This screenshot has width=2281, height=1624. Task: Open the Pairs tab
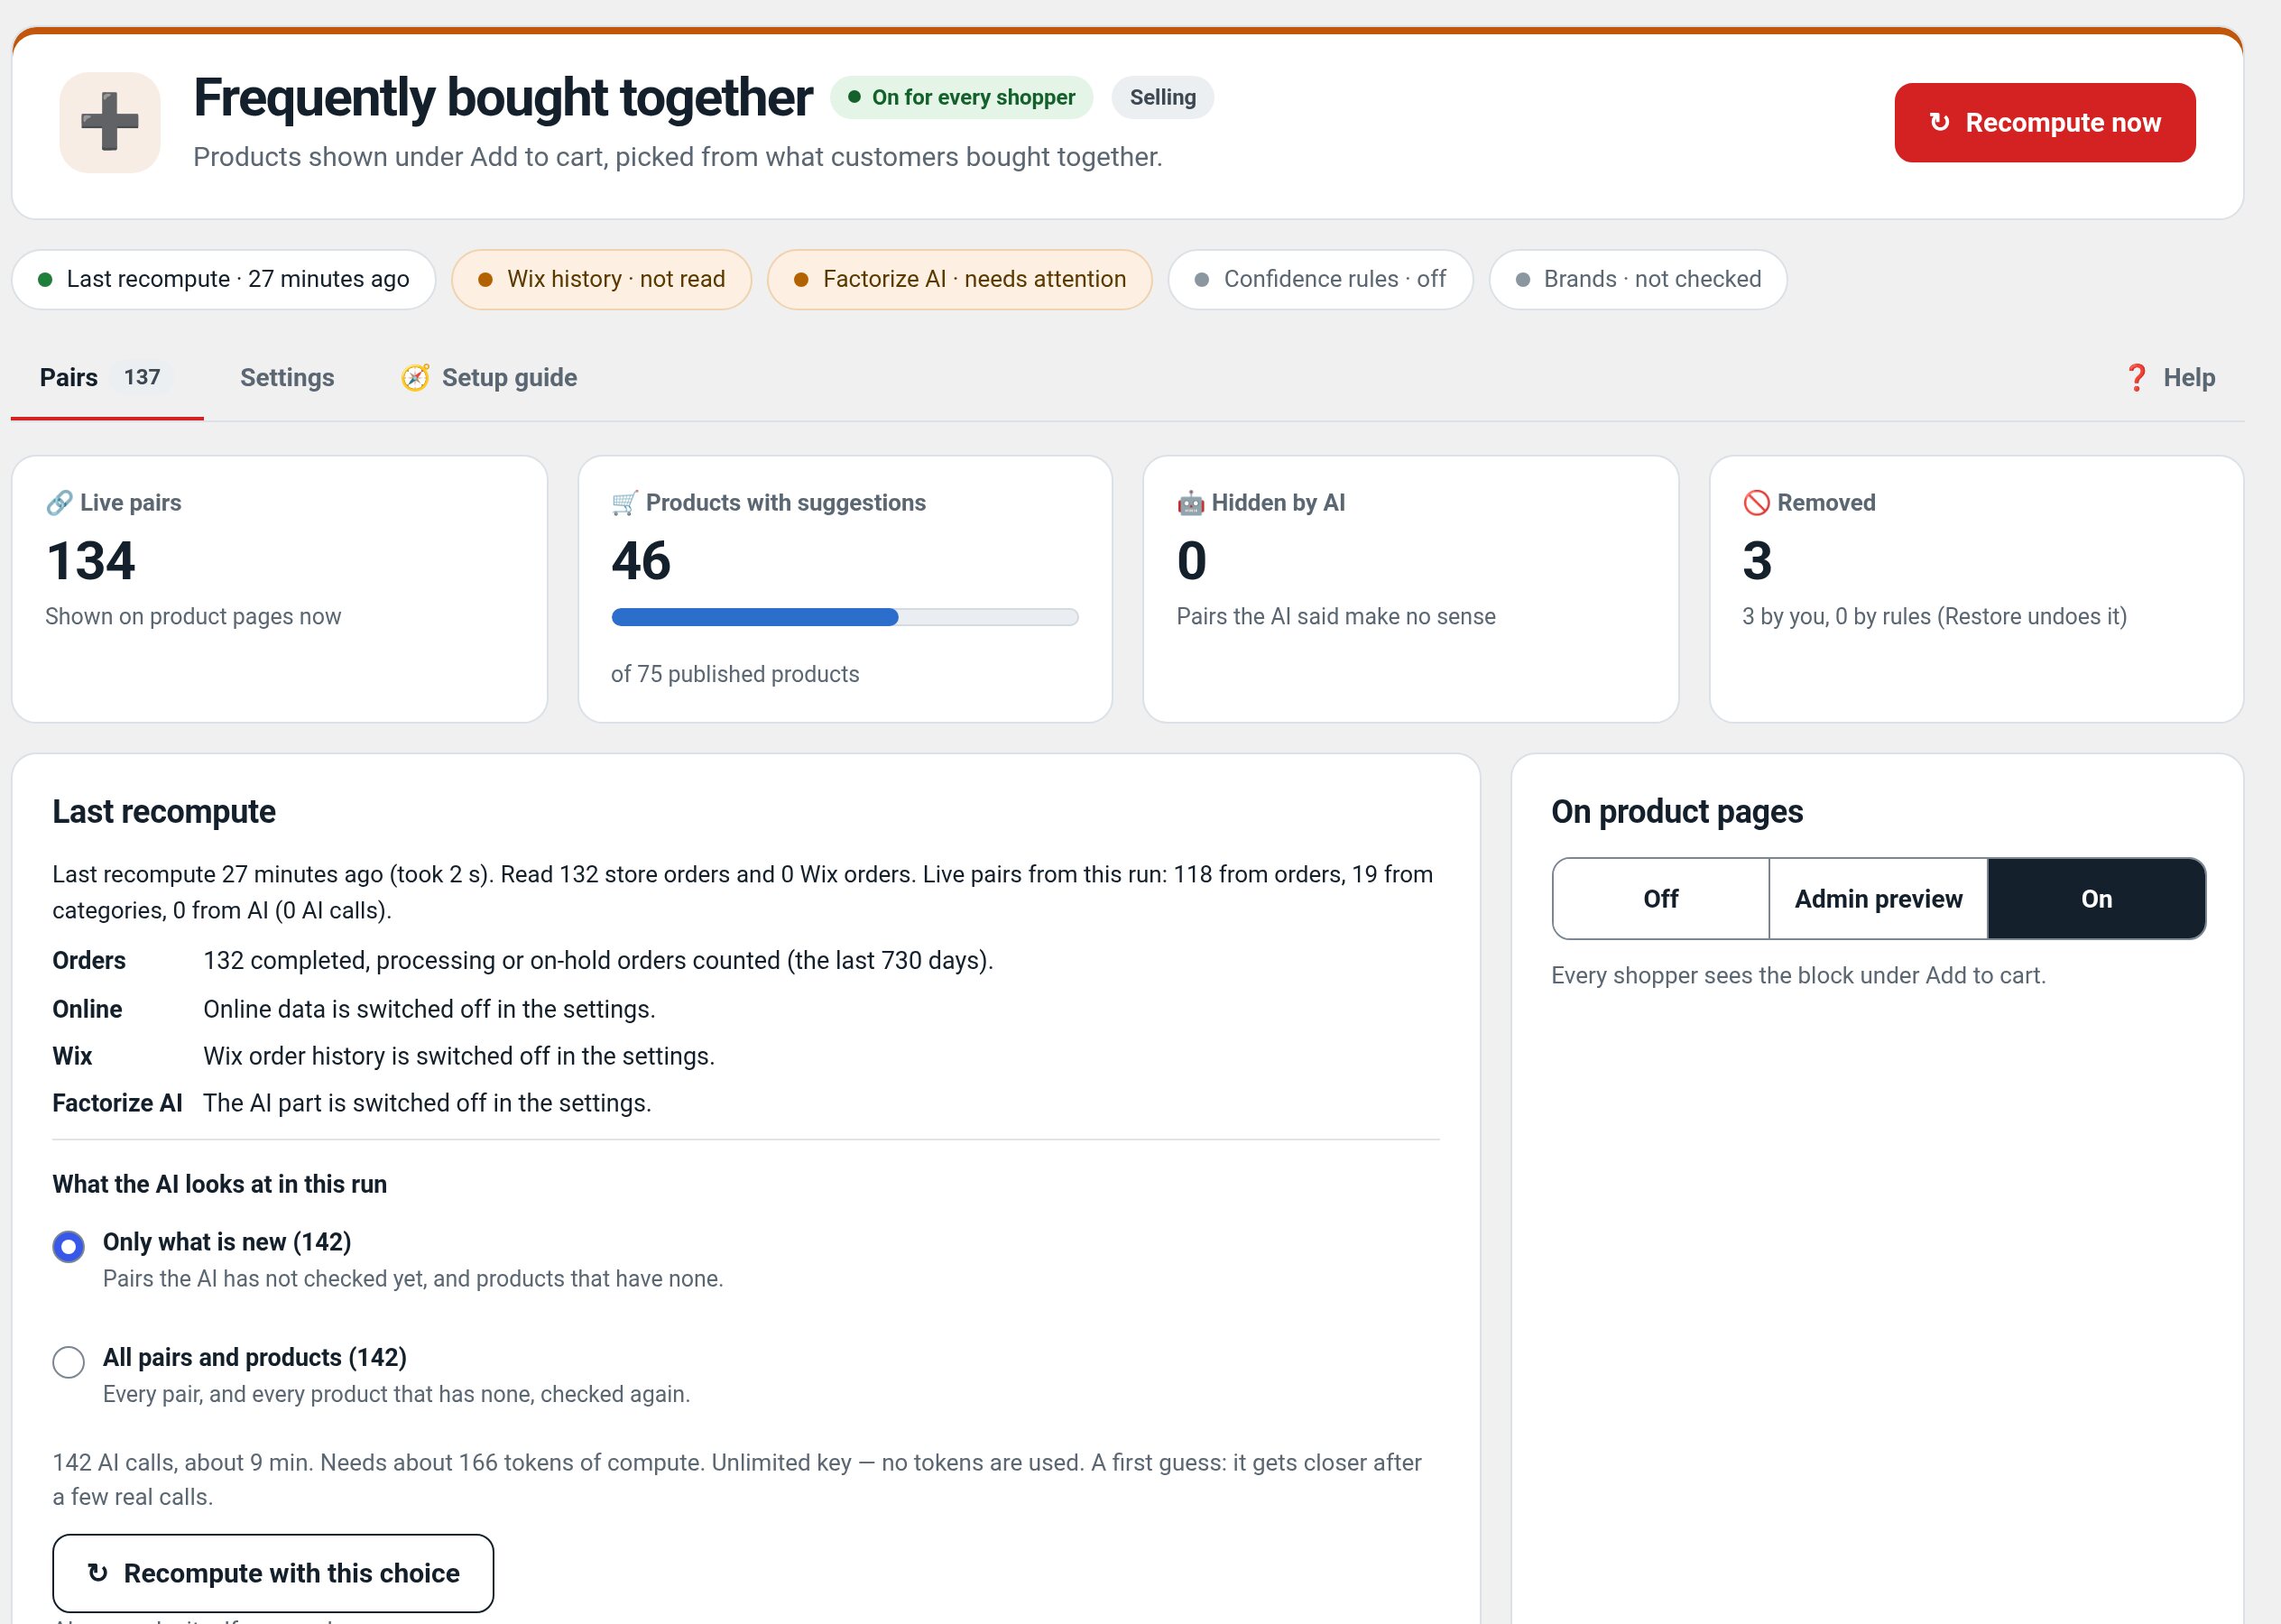coord(106,377)
